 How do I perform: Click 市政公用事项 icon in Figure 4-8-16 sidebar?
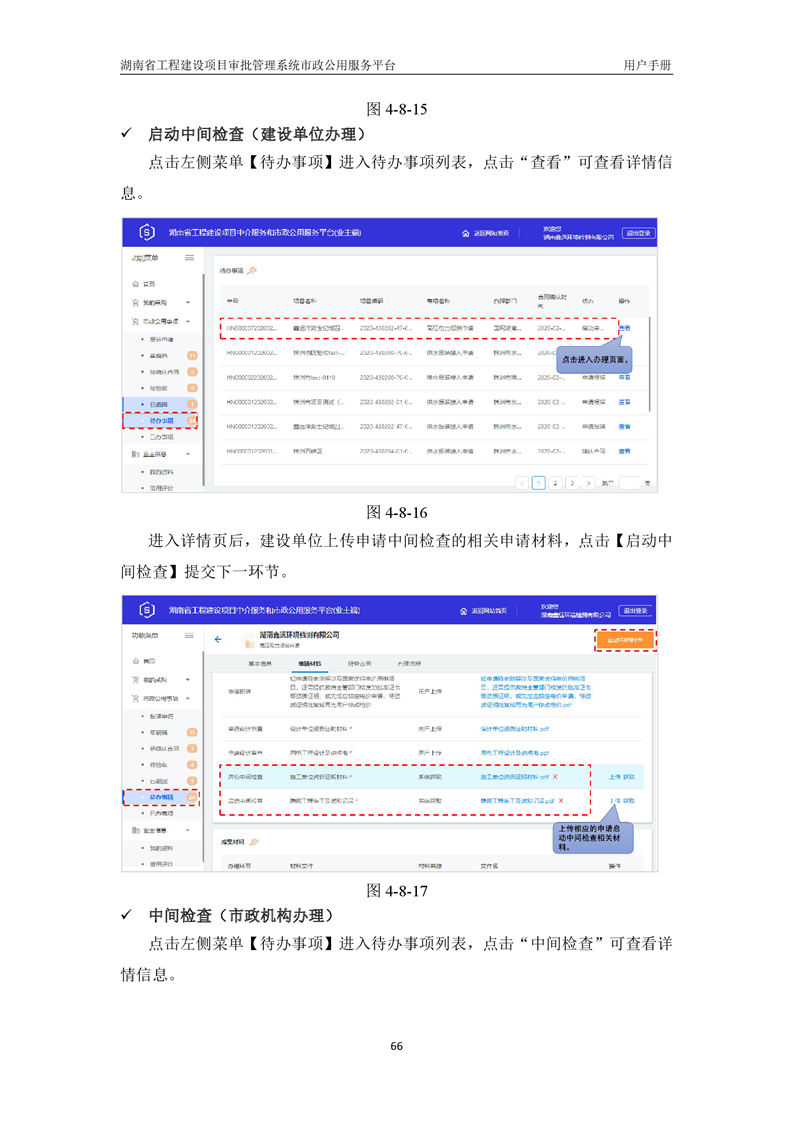pos(135,321)
